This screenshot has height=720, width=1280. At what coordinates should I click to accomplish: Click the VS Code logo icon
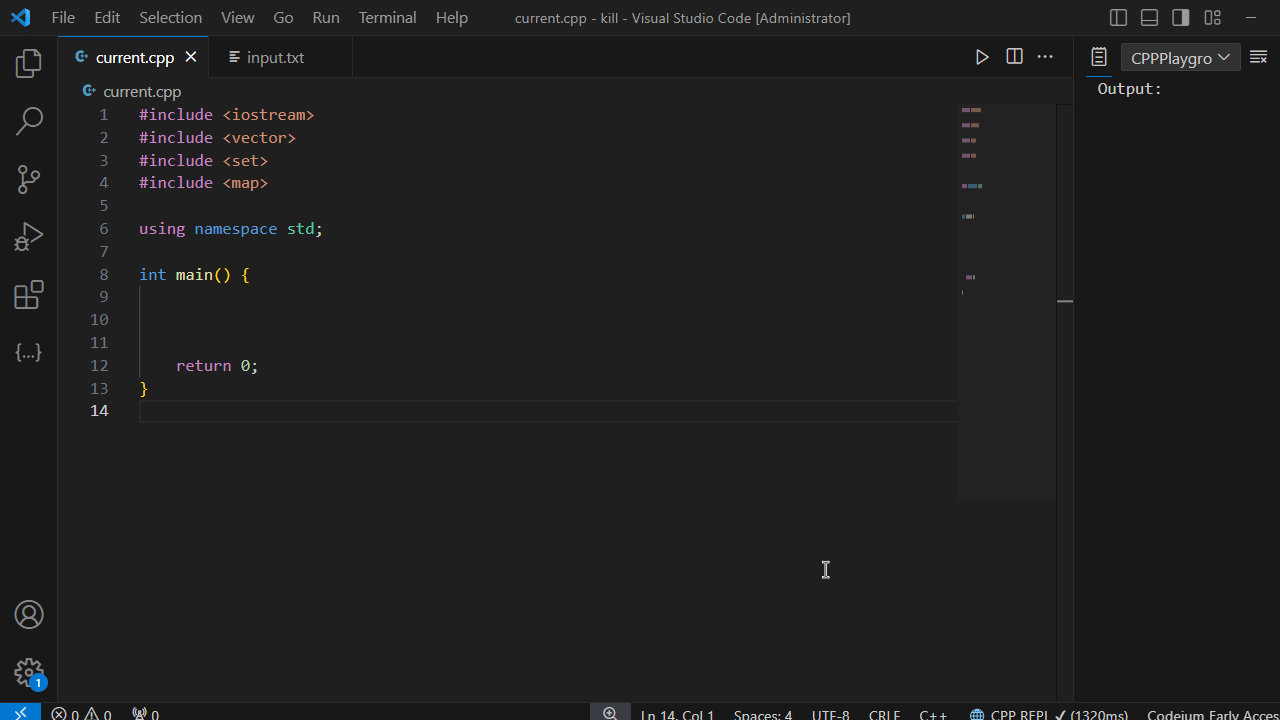pyautogui.click(x=20, y=17)
